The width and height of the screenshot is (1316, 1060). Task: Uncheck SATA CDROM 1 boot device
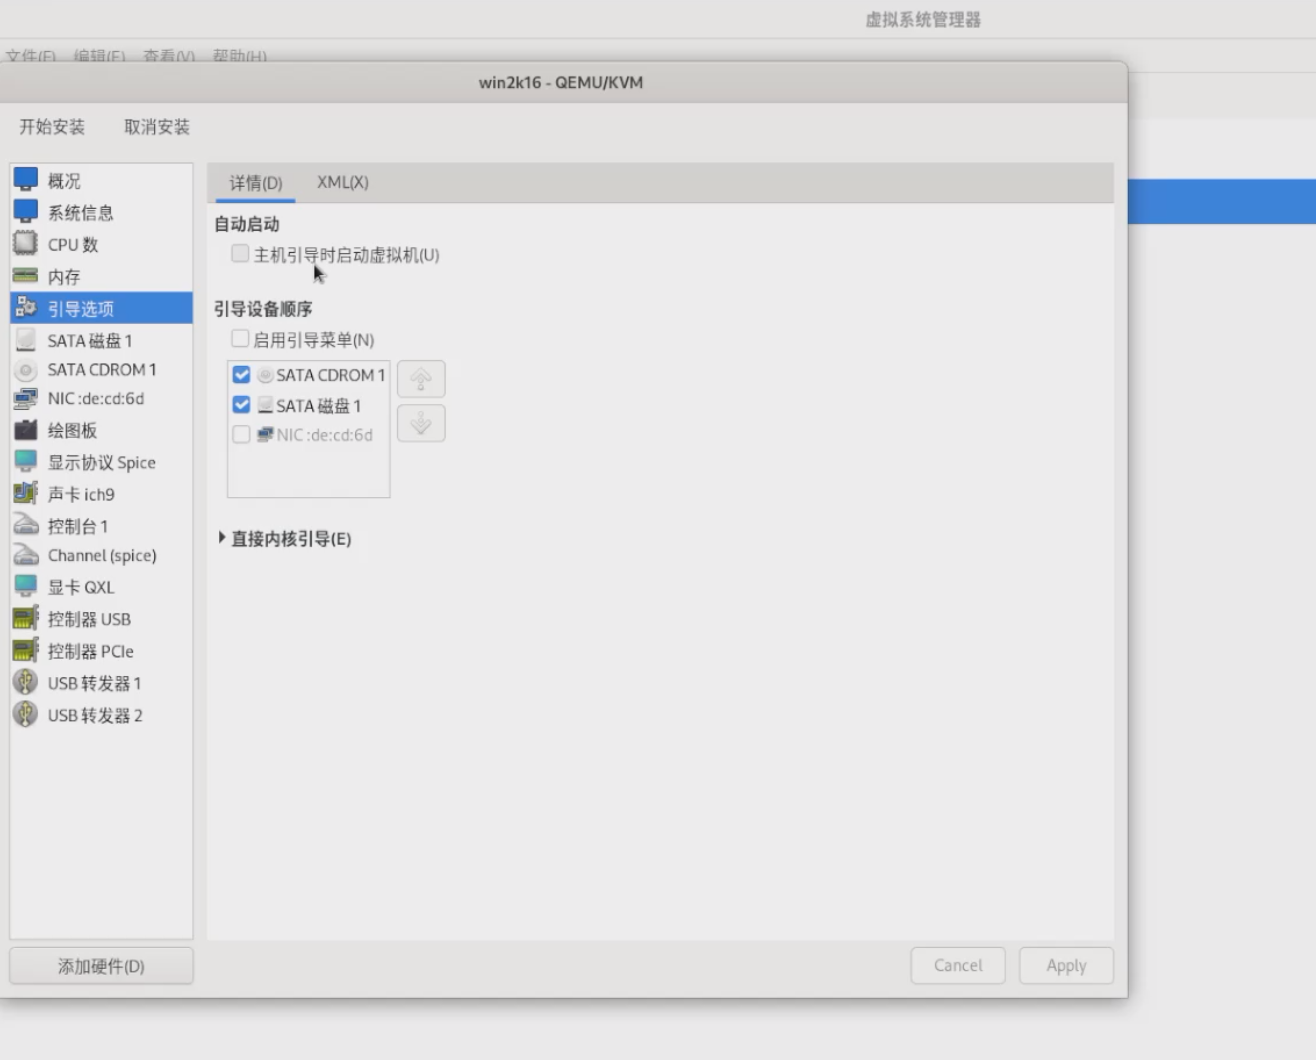[241, 375]
